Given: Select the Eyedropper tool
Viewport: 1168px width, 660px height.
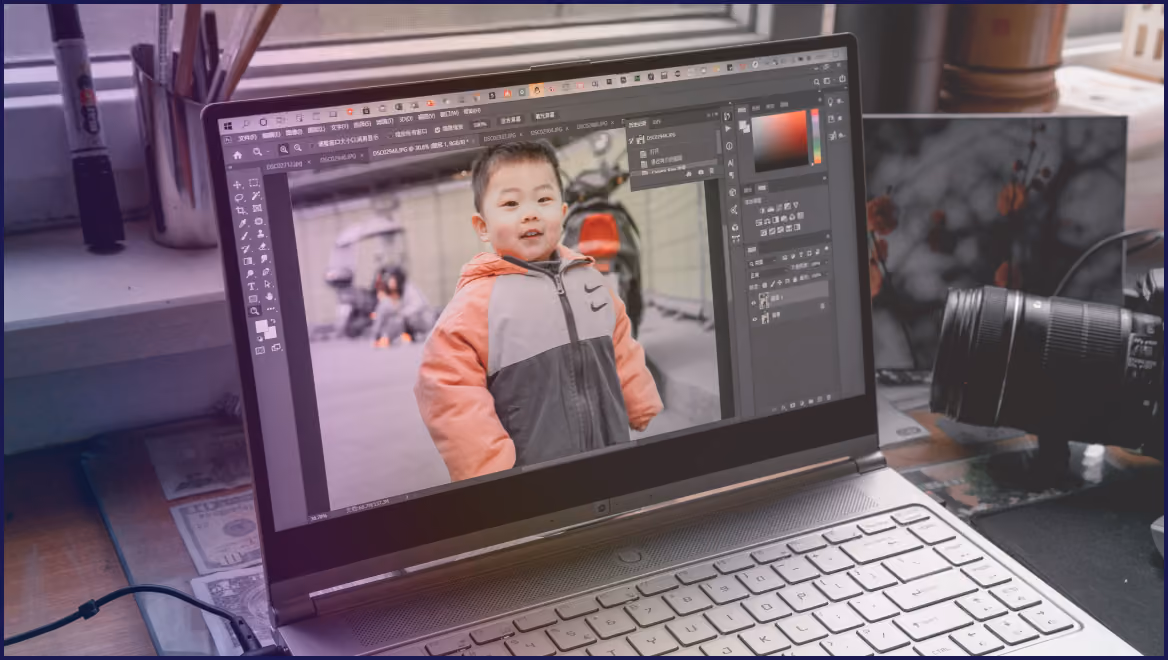Looking at the screenshot, I should tap(242, 223).
